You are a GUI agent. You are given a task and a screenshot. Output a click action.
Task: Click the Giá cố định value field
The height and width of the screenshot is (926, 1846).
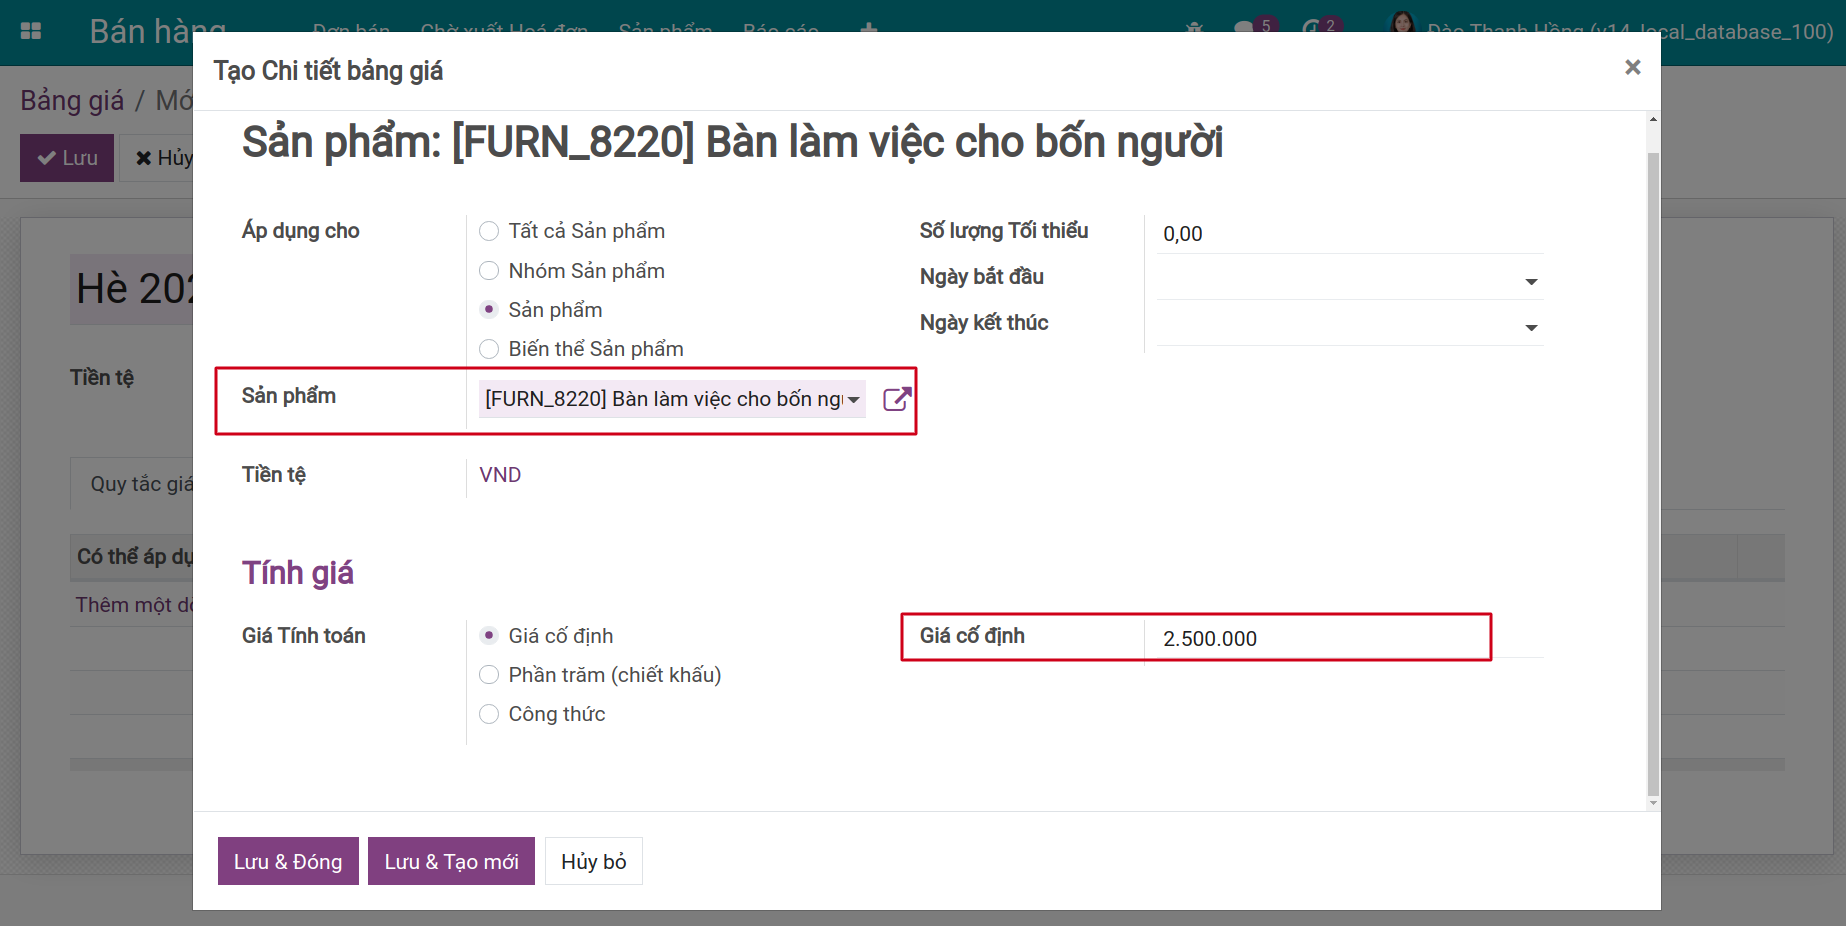tap(1350, 639)
